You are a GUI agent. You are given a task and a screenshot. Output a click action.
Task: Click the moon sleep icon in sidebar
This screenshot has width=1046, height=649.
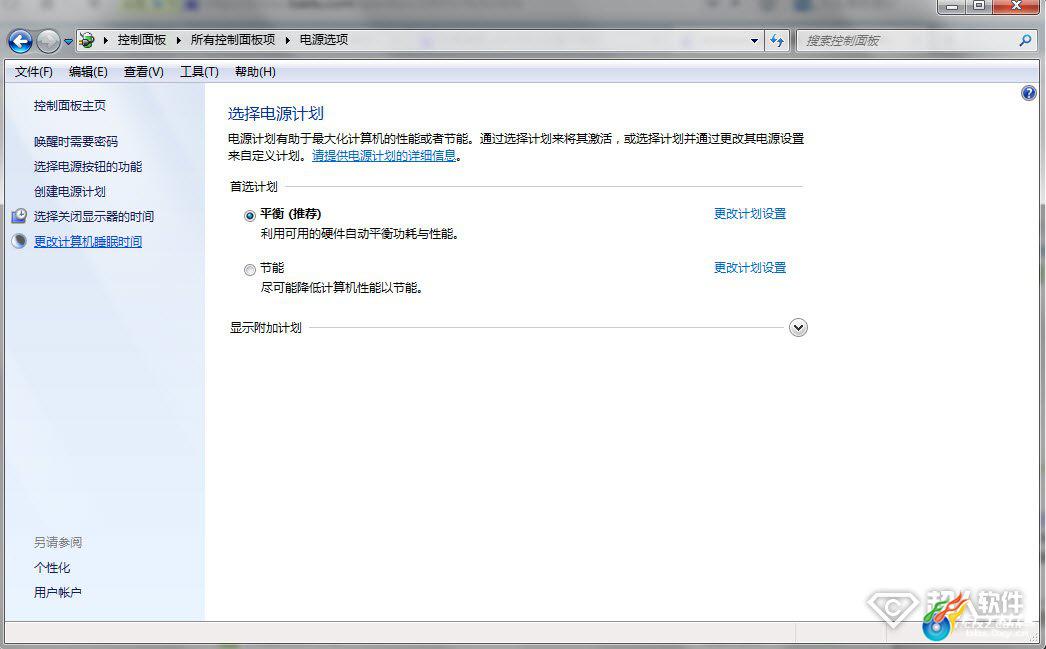[x=19, y=241]
